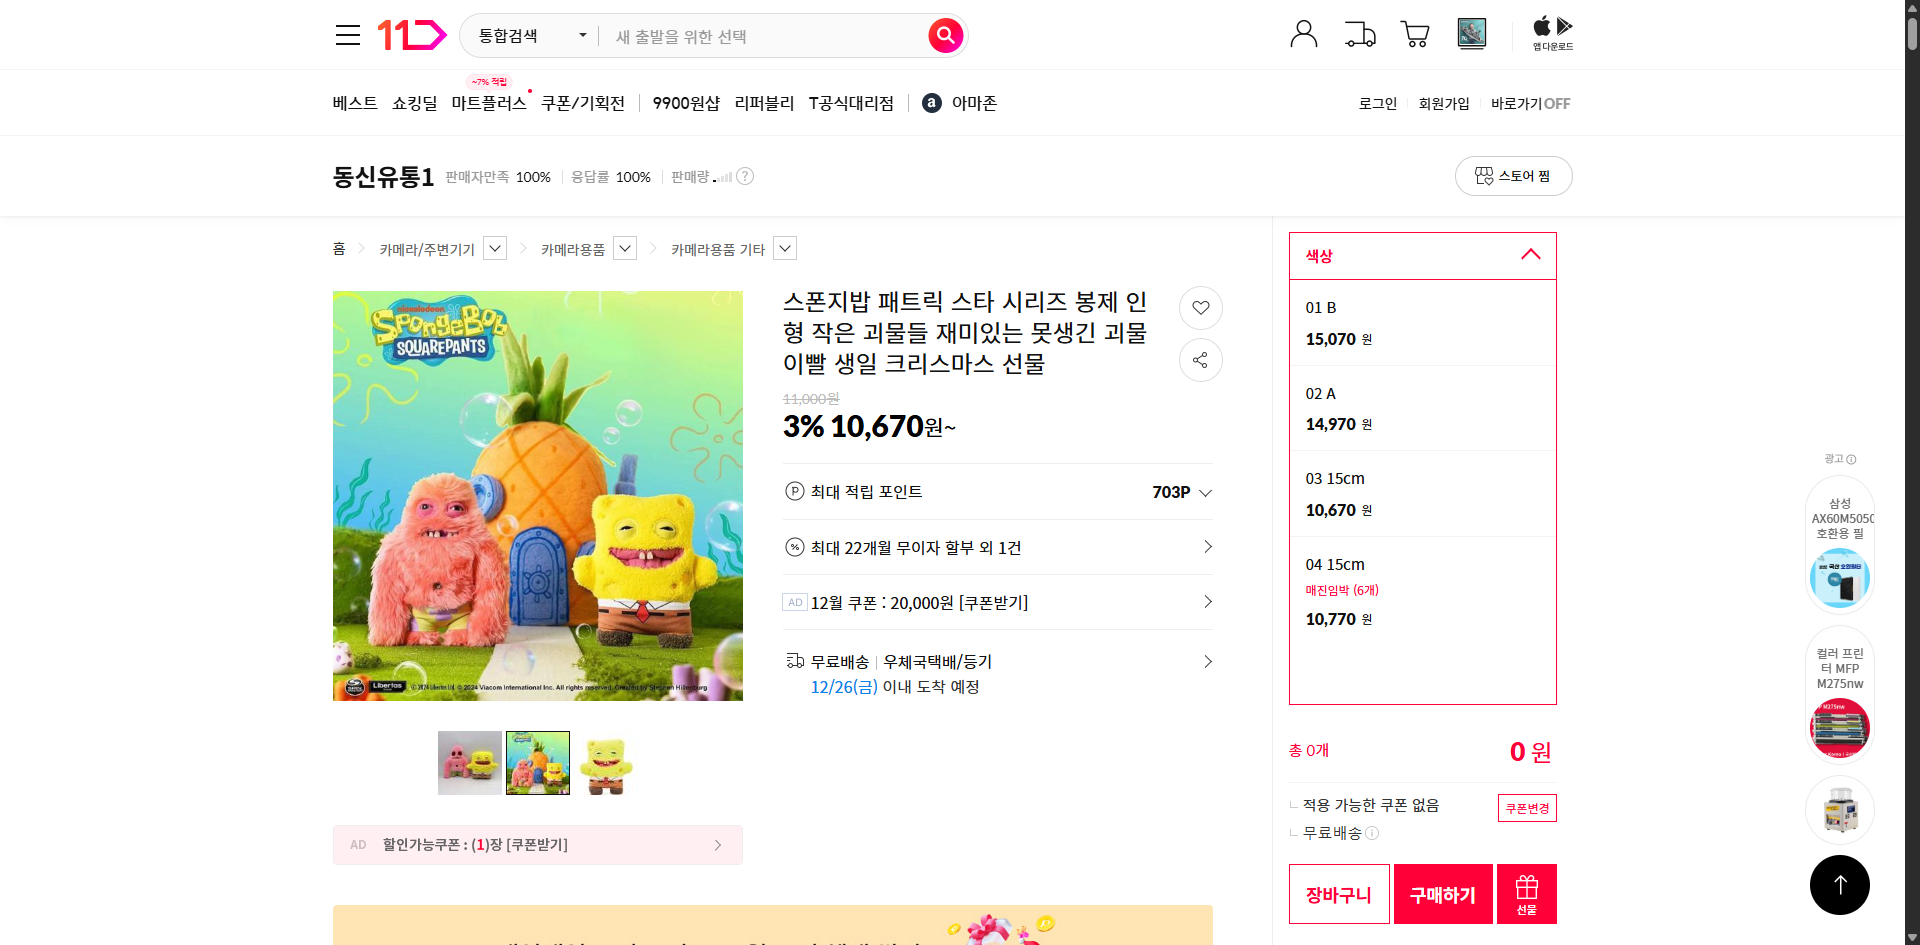Open the 쿠폰/기획전 menu
Screen dimensions: 1920x945
(583, 102)
